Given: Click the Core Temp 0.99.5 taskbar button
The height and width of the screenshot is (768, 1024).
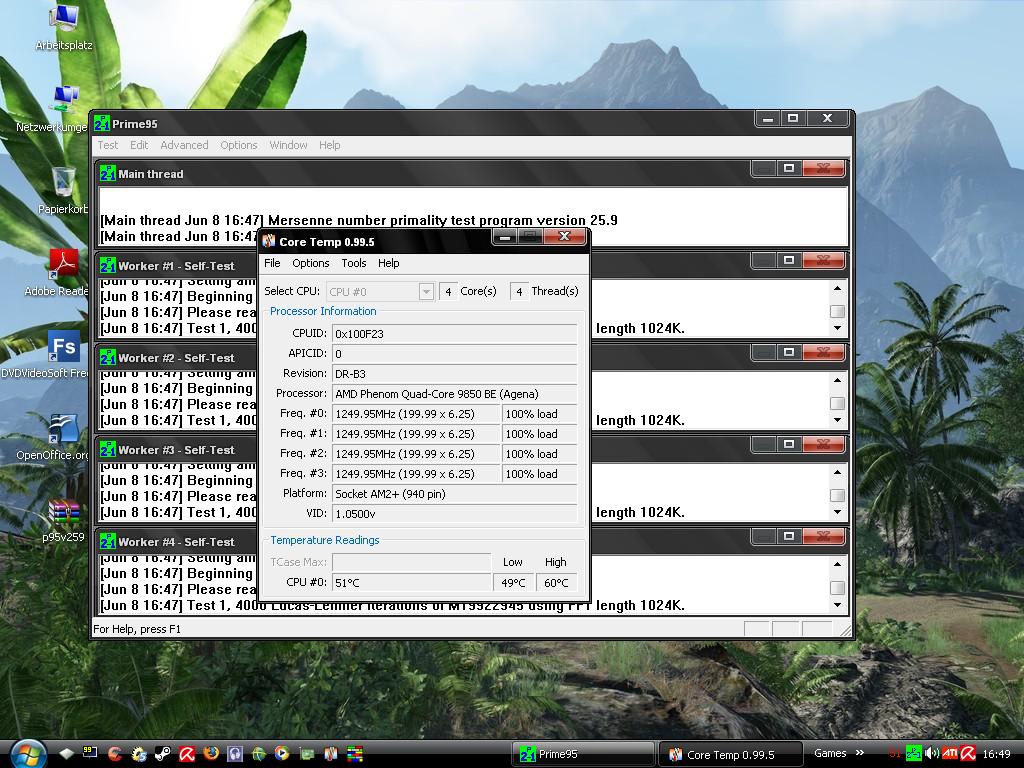Looking at the screenshot, I should [730, 754].
